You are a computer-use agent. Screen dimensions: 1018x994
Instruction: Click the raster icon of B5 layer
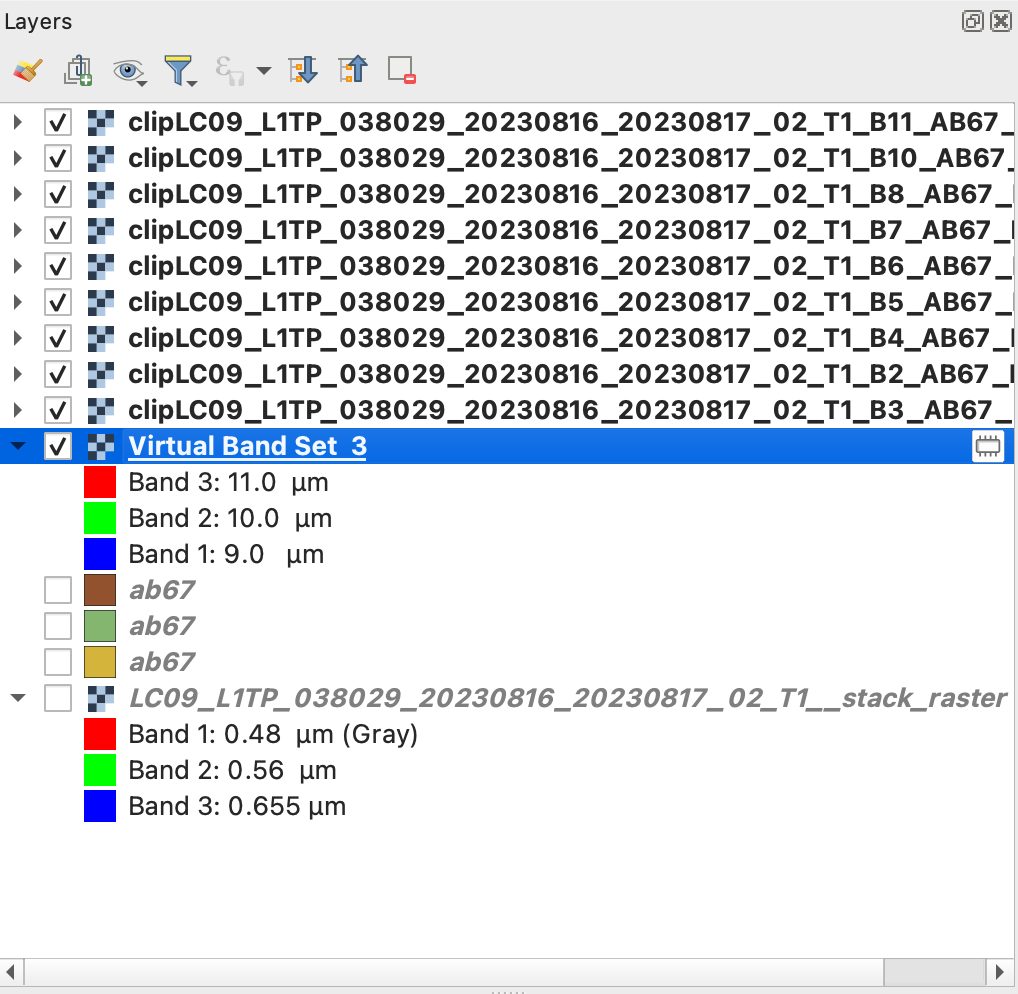click(x=101, y=302)
